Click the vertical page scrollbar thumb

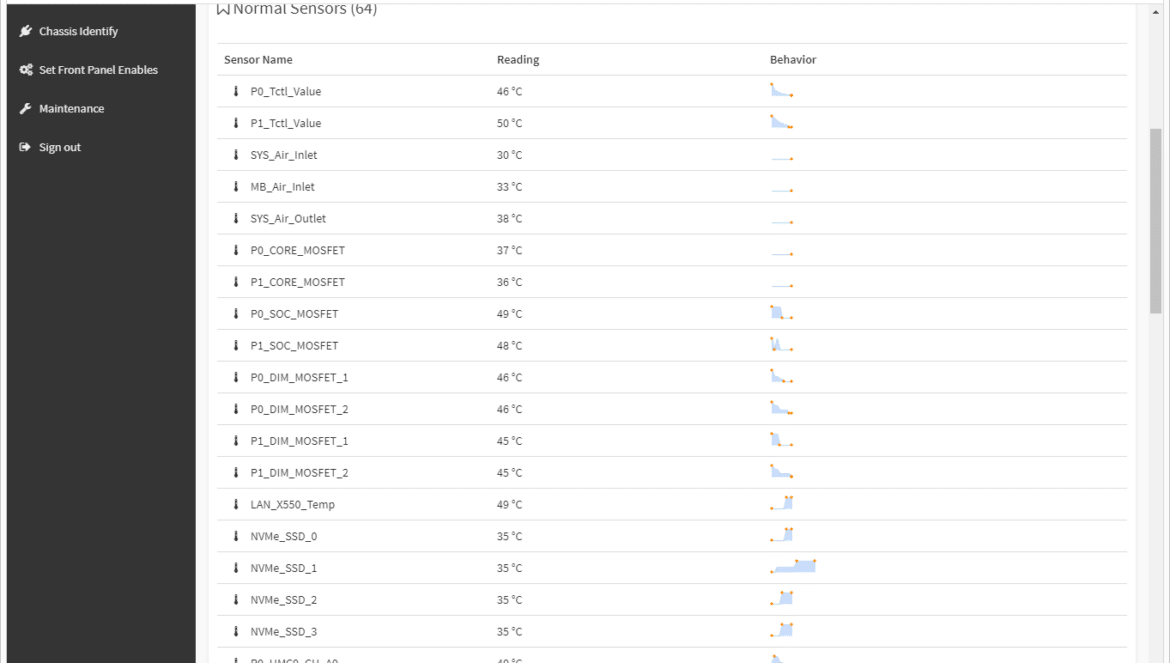(1155, 221)
